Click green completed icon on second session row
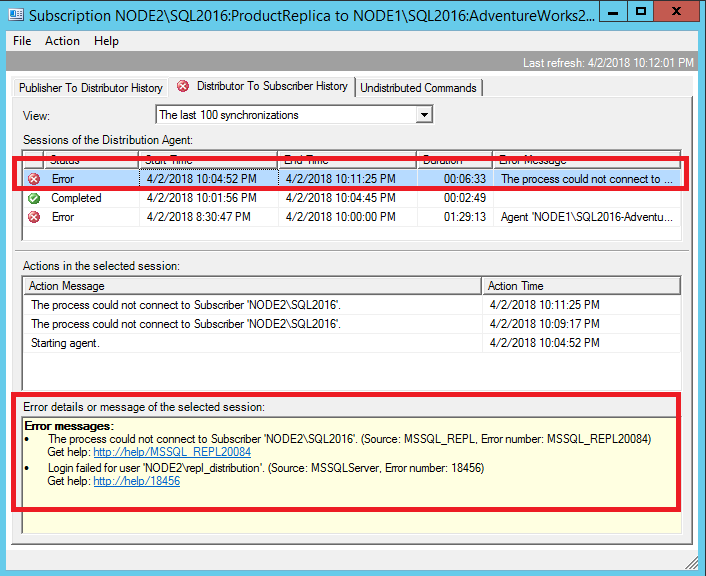This screenshot has width=706, height=576. [34, 198]
